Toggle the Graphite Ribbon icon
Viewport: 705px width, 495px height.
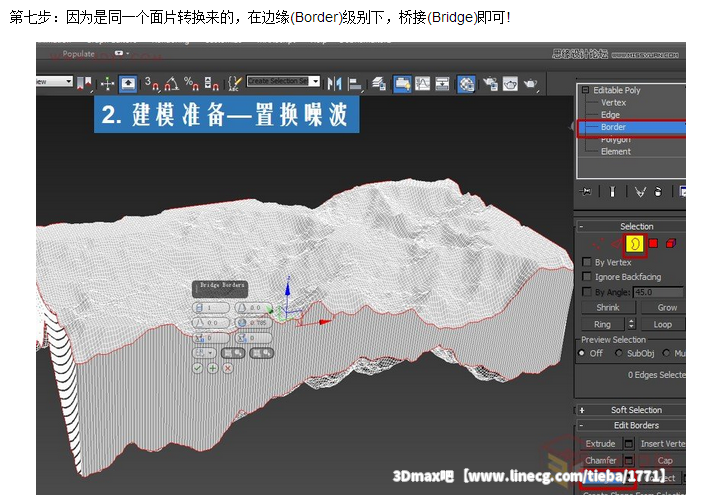(402, 84)
